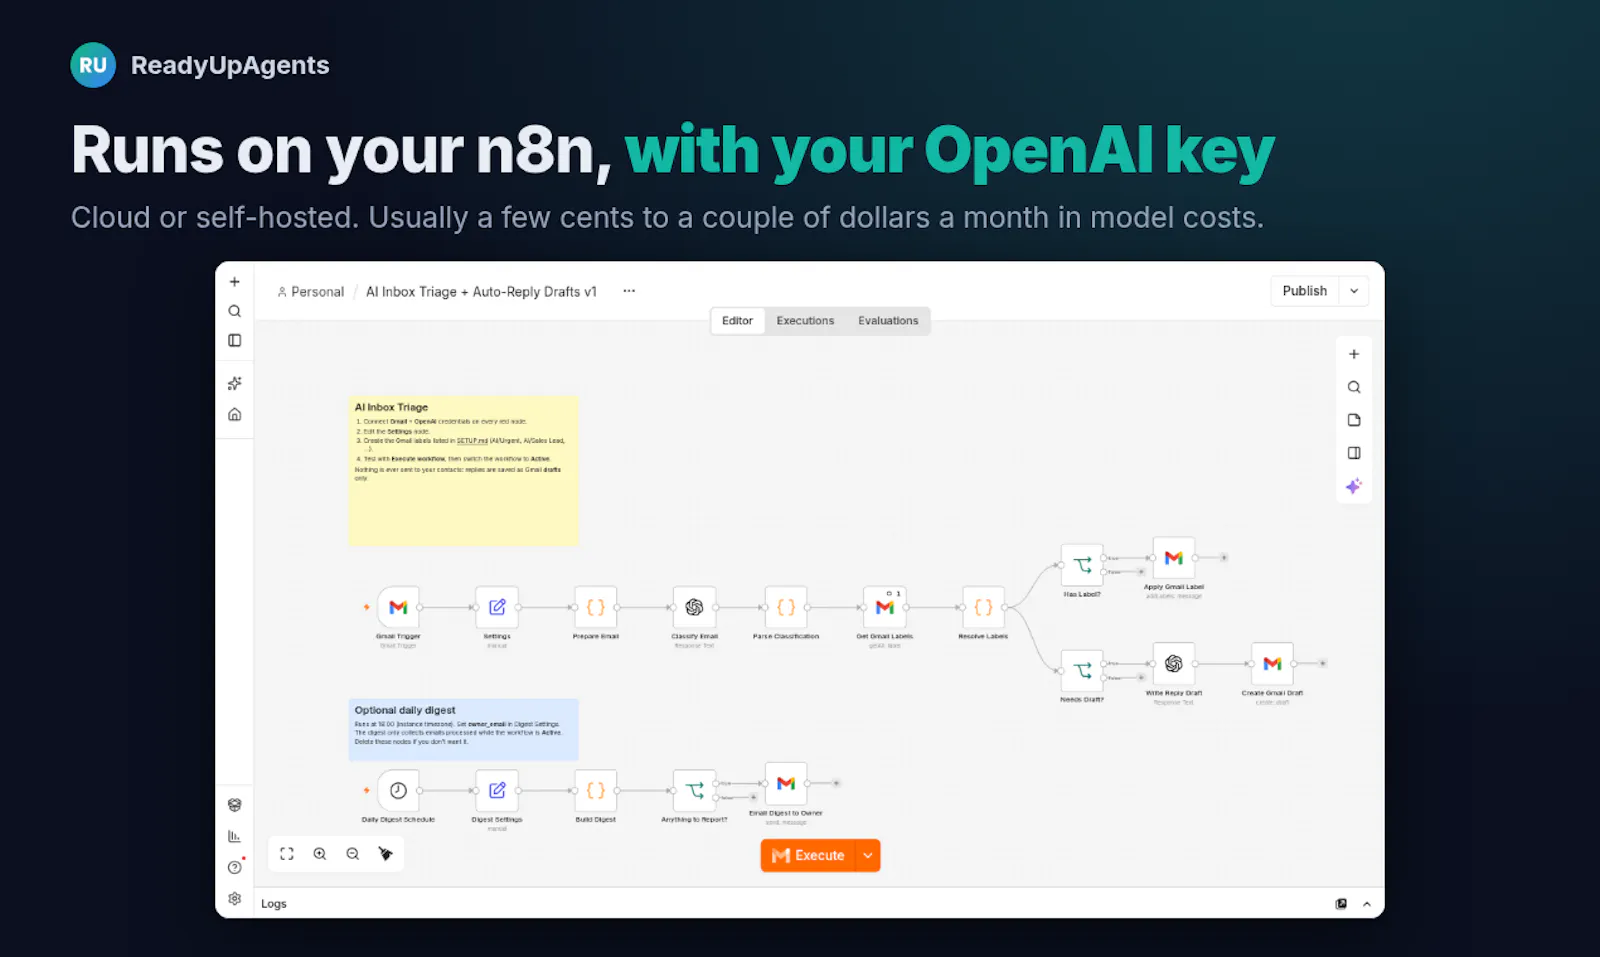Image resolution: width=1600 pixels, height=957 pixels.
Task: Select the Classify Email OpenAI node
Action: pyautogui.click(x=694, y=607)
